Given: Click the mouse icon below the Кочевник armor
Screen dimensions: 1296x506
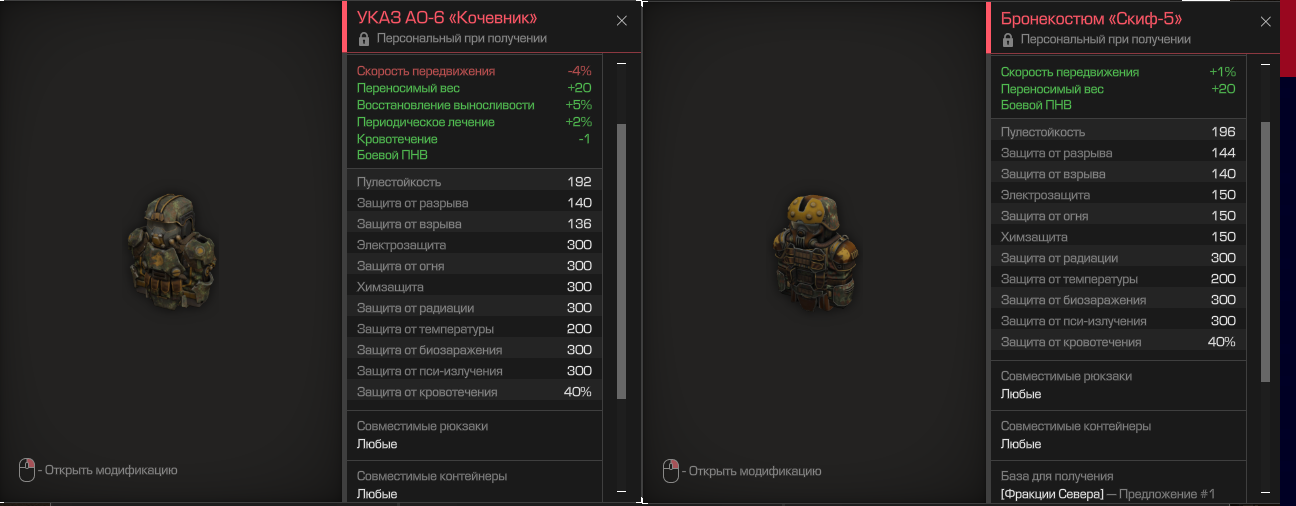Looking at the screenshot, I should click(27, 469).
